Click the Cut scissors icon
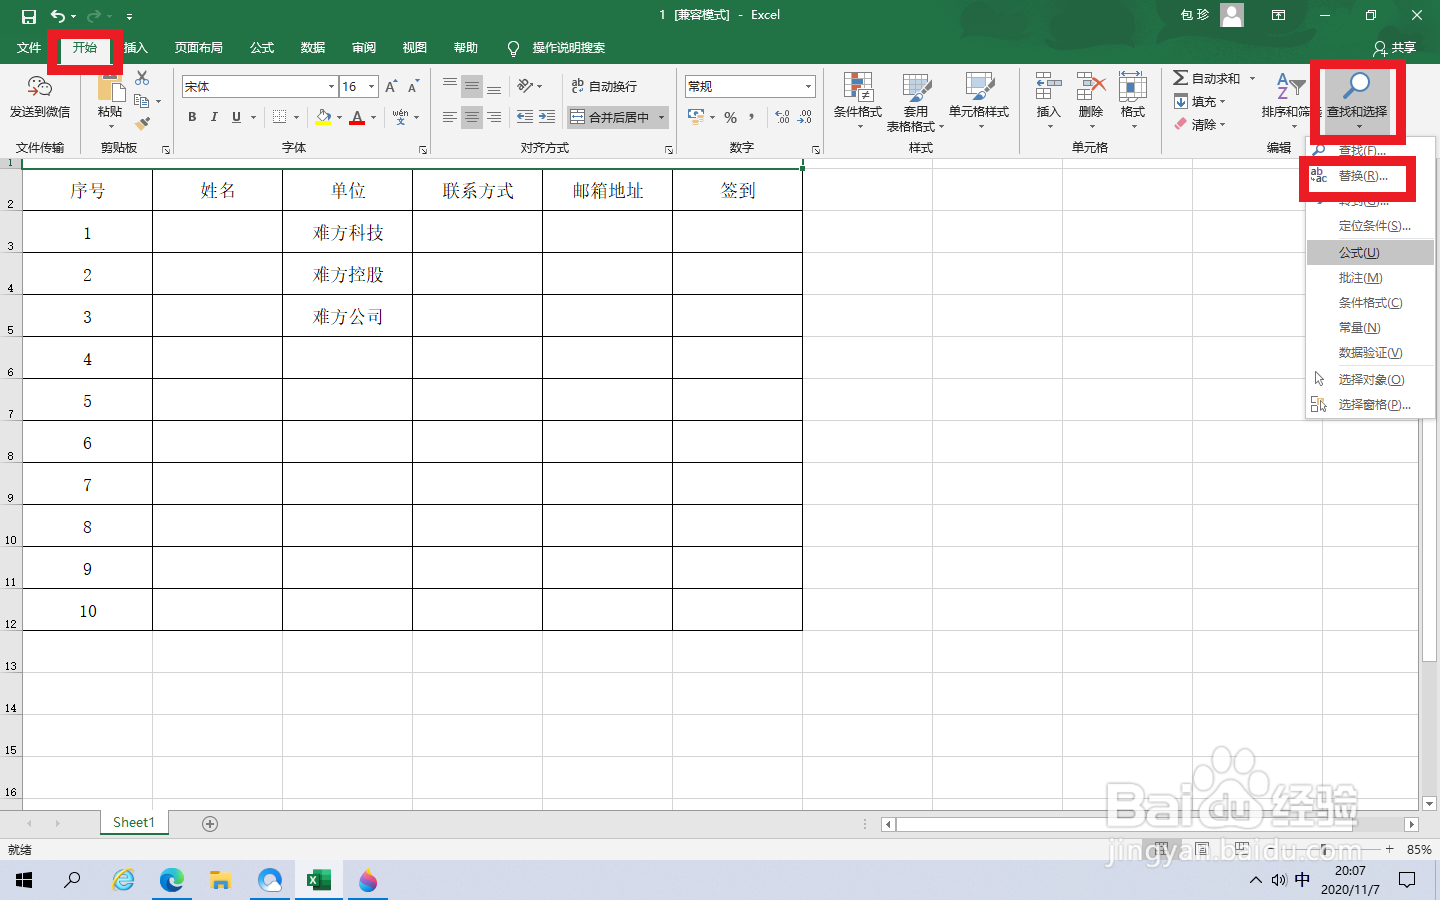Image resolution: width=1440 pixels, height=900 pixels. coord(142,78)
